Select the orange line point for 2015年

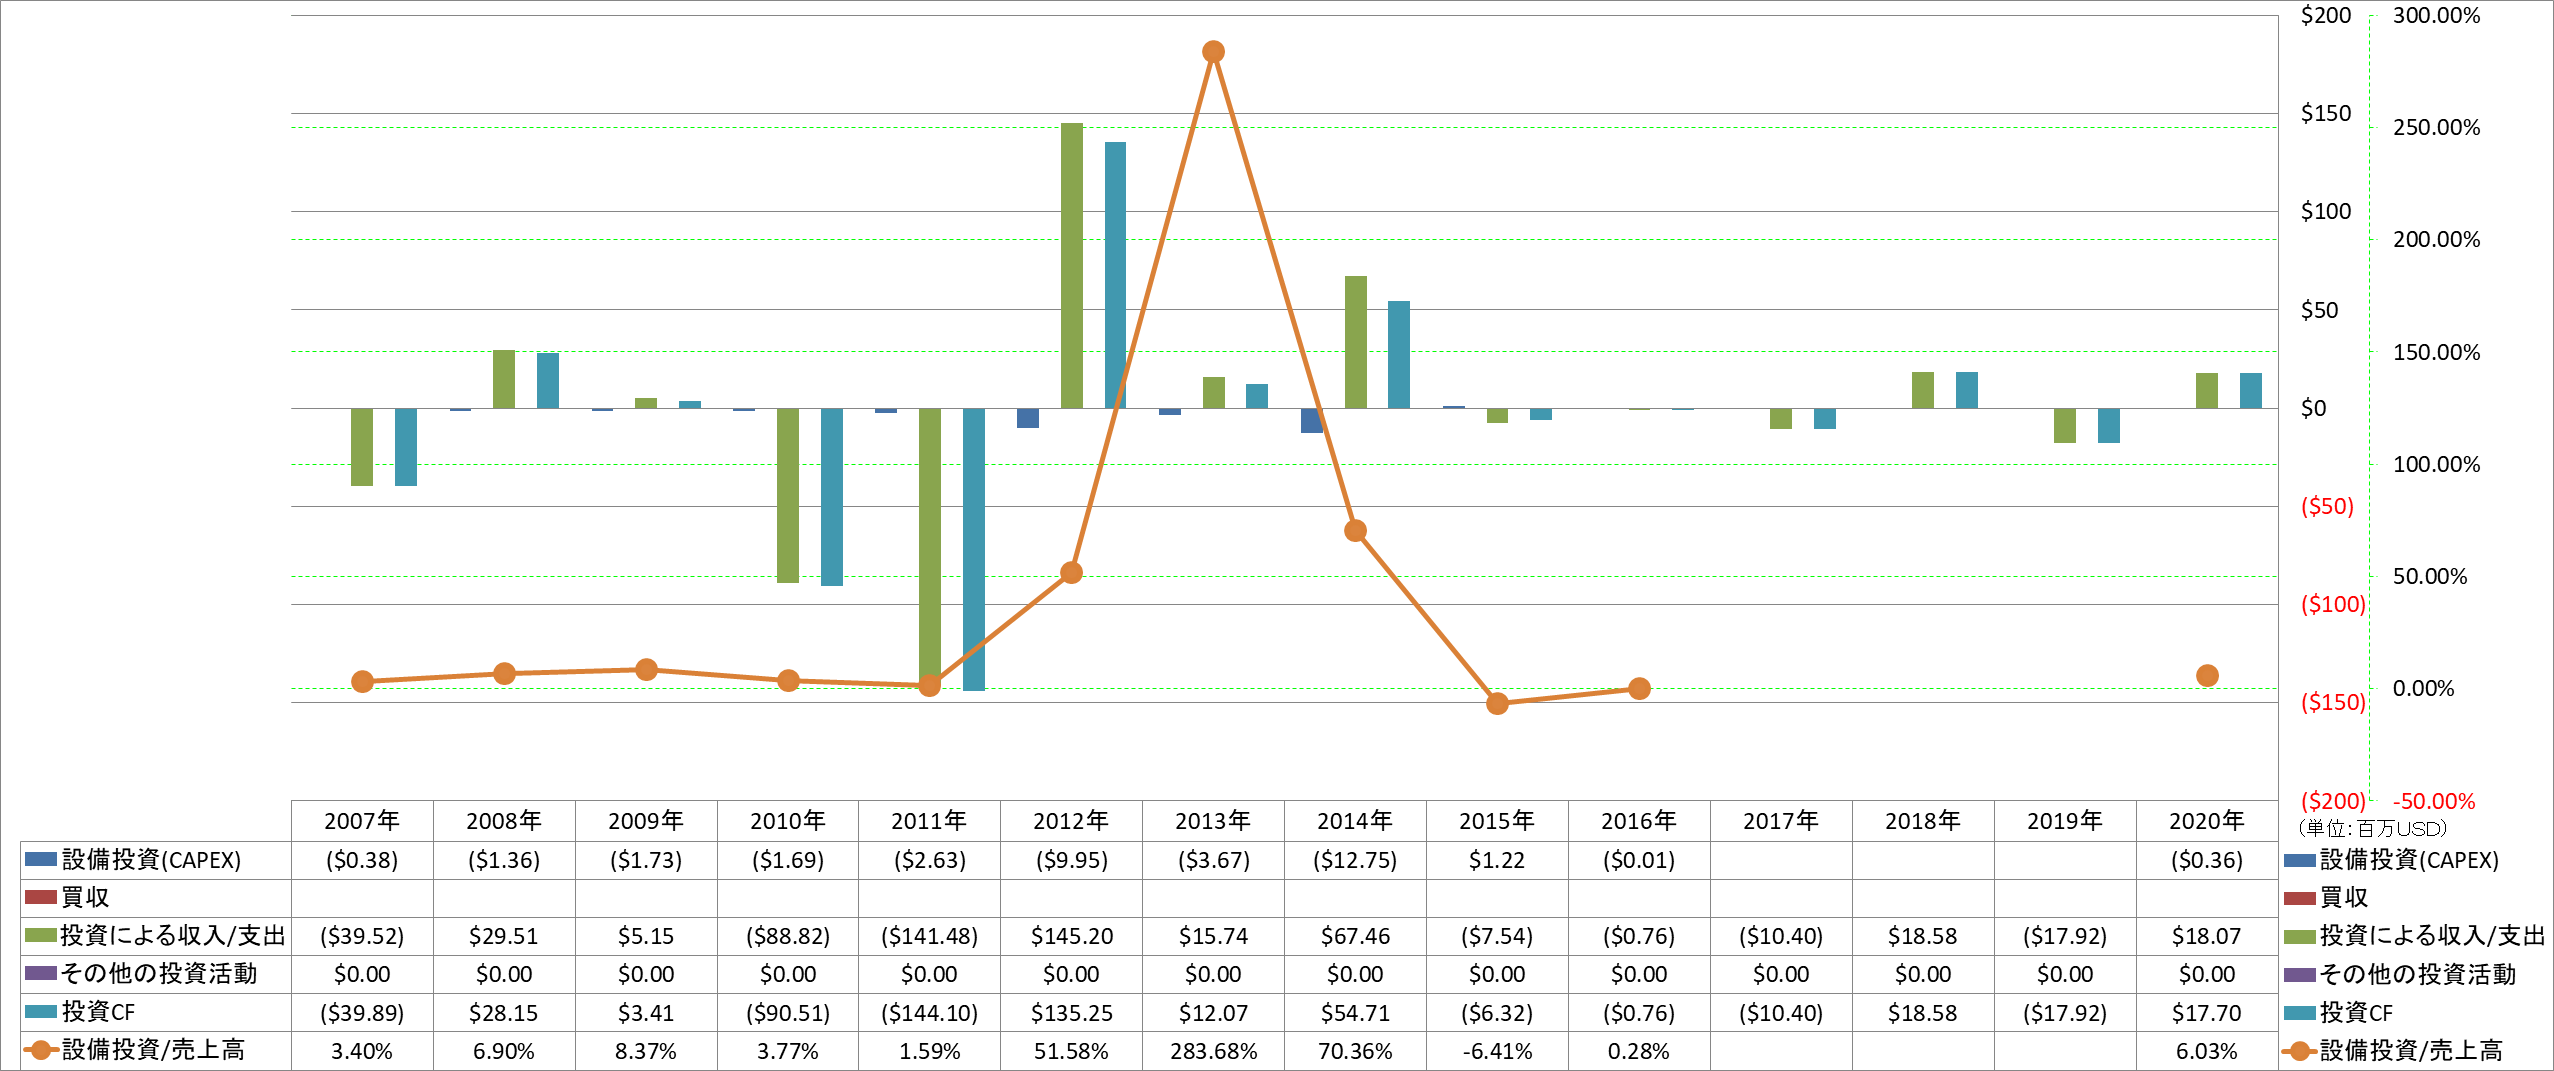[1497, 703]
